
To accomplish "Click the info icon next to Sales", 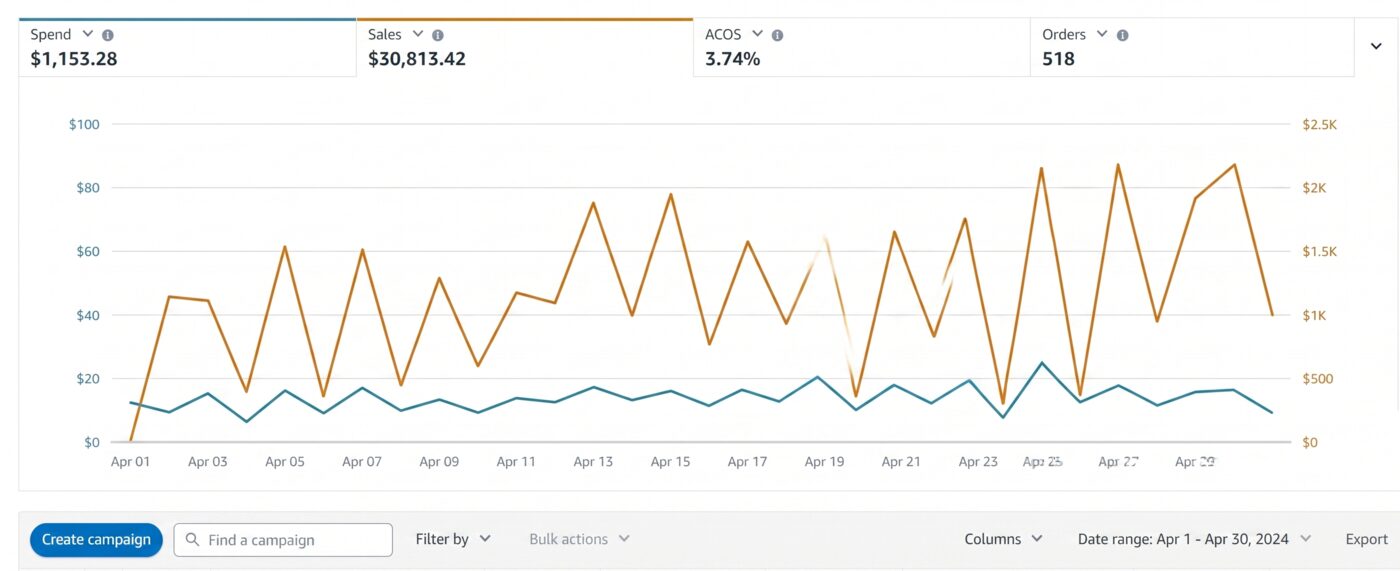I will point(438,35).
